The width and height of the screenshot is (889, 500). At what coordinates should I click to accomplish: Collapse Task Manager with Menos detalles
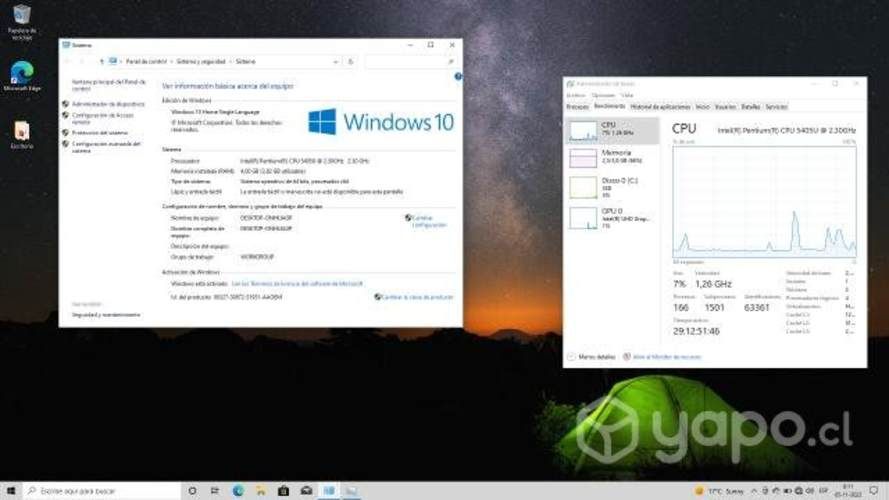coord(596,356)
